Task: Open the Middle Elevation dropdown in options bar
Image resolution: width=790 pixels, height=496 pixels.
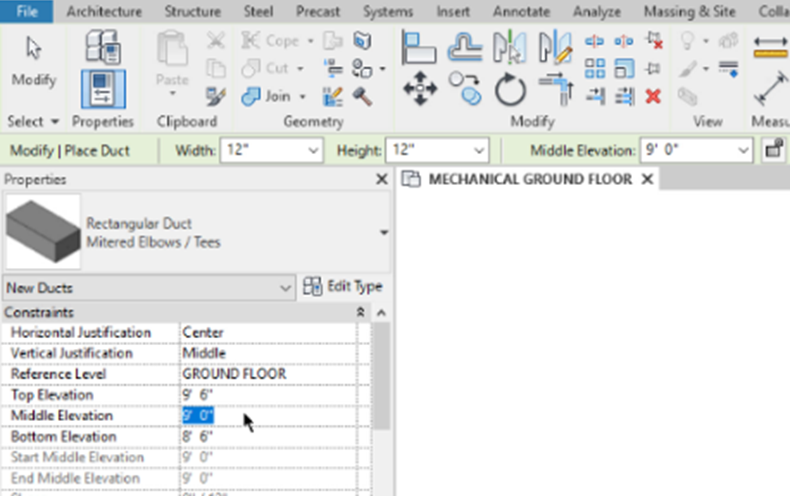Action: pos(743,150)
